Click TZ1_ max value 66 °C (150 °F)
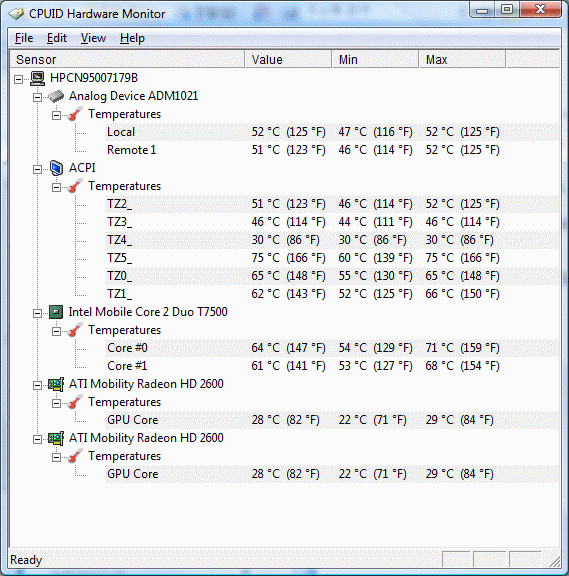The image size is (569, 576). pos(462,294)
